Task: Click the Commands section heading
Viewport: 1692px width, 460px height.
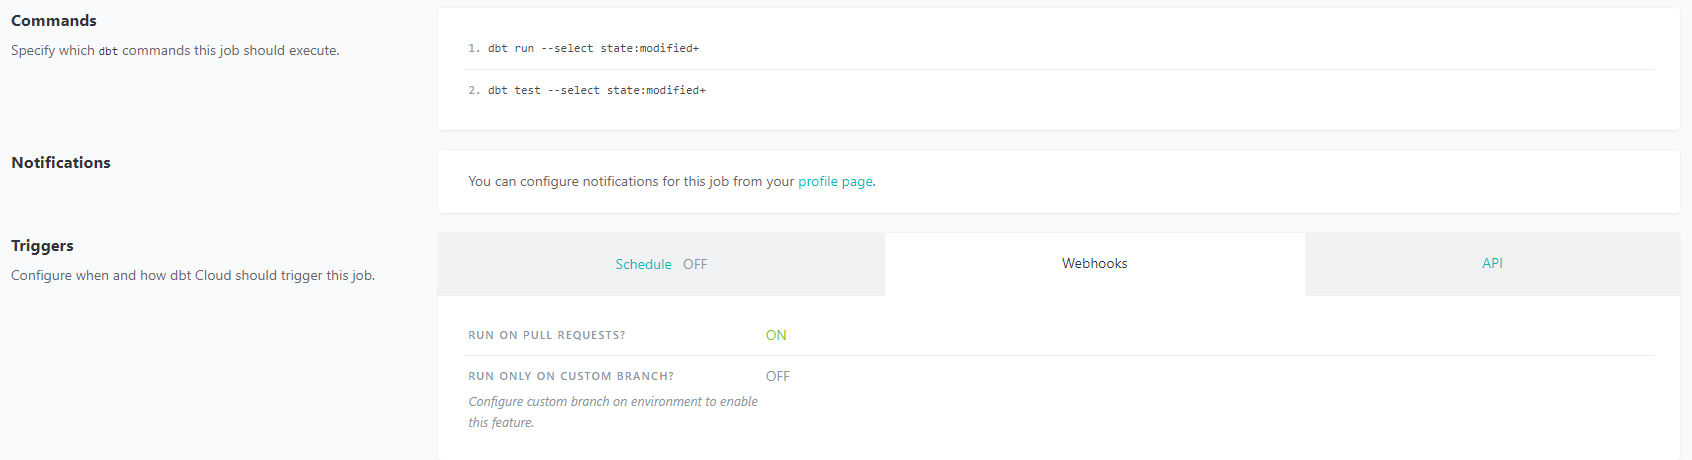Action: pyautogui.click(x=54, y=21)
